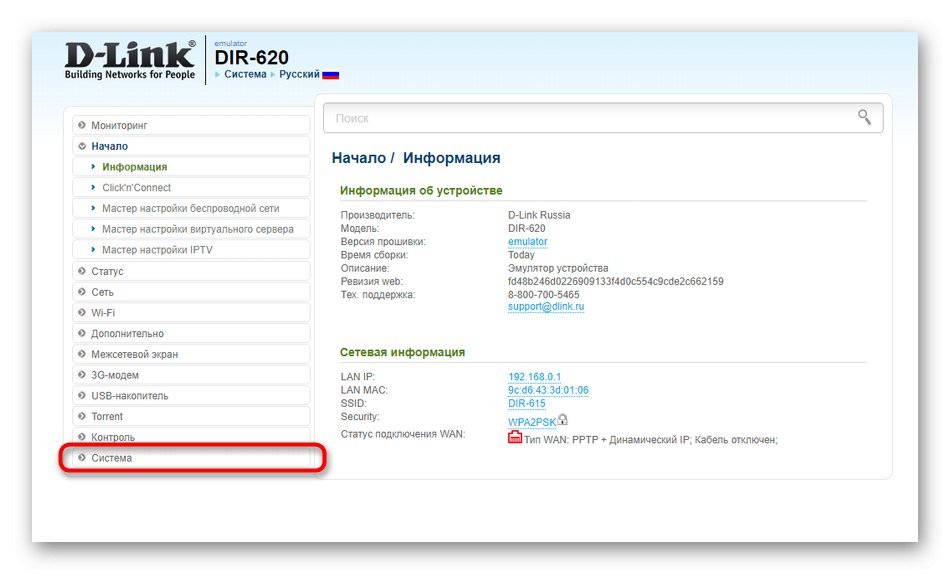Click the 8-800-700-5465 support phone
950x574 pixels.
pos(543,295)
